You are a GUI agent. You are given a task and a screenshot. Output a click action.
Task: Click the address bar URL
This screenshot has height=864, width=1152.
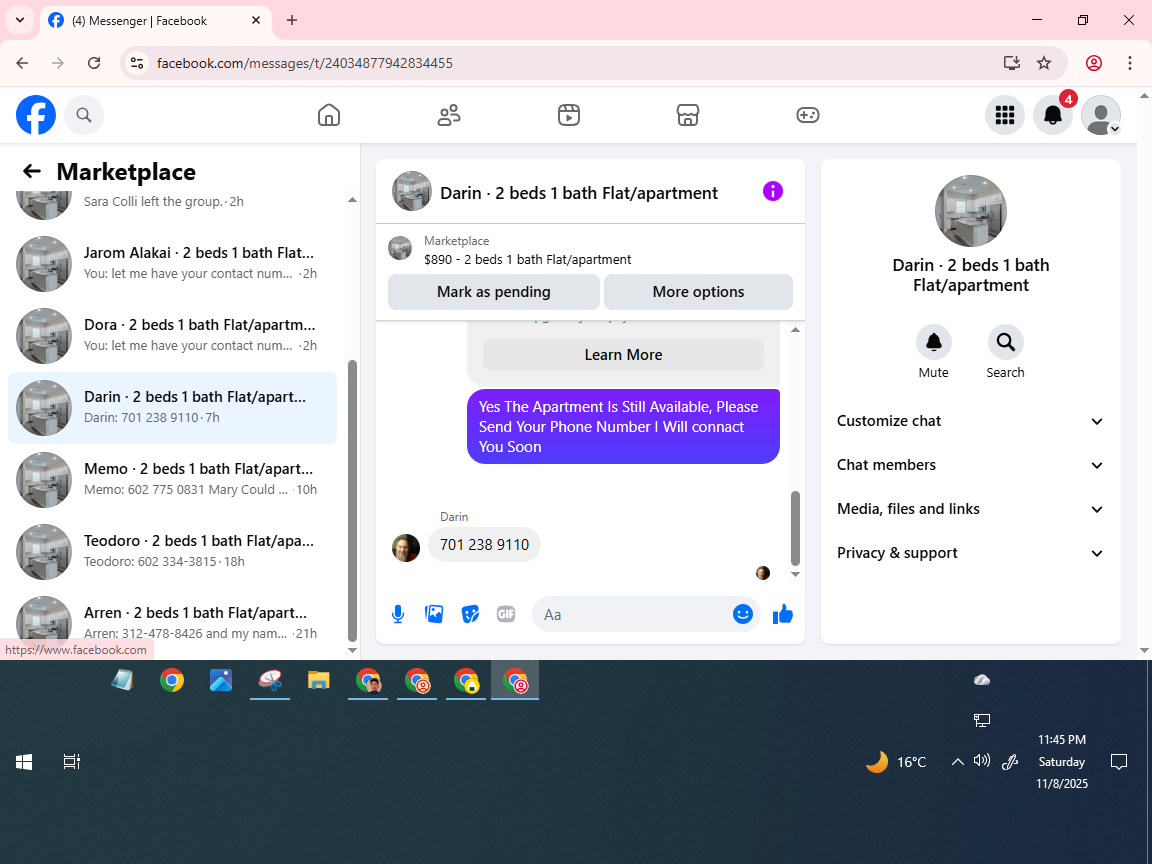305,63
